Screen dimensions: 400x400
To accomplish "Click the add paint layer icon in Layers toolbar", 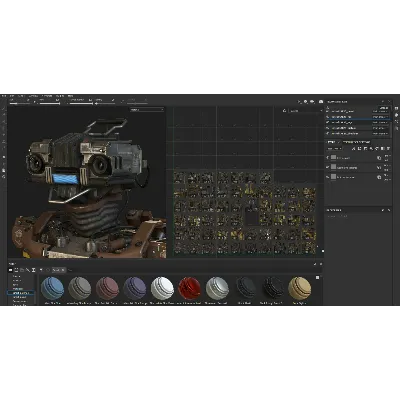I will pos(365,148).
